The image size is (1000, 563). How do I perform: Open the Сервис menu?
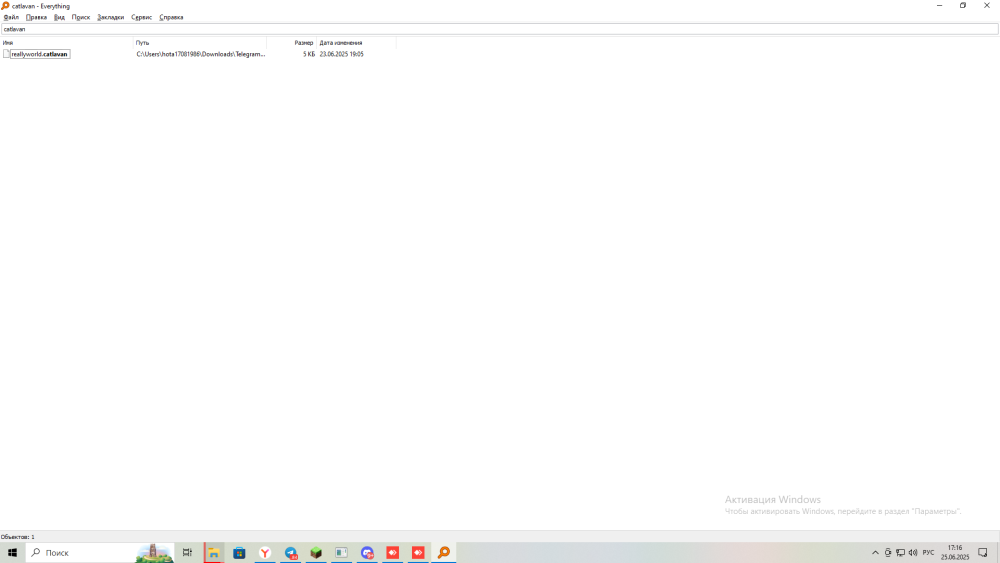[142, 17]
